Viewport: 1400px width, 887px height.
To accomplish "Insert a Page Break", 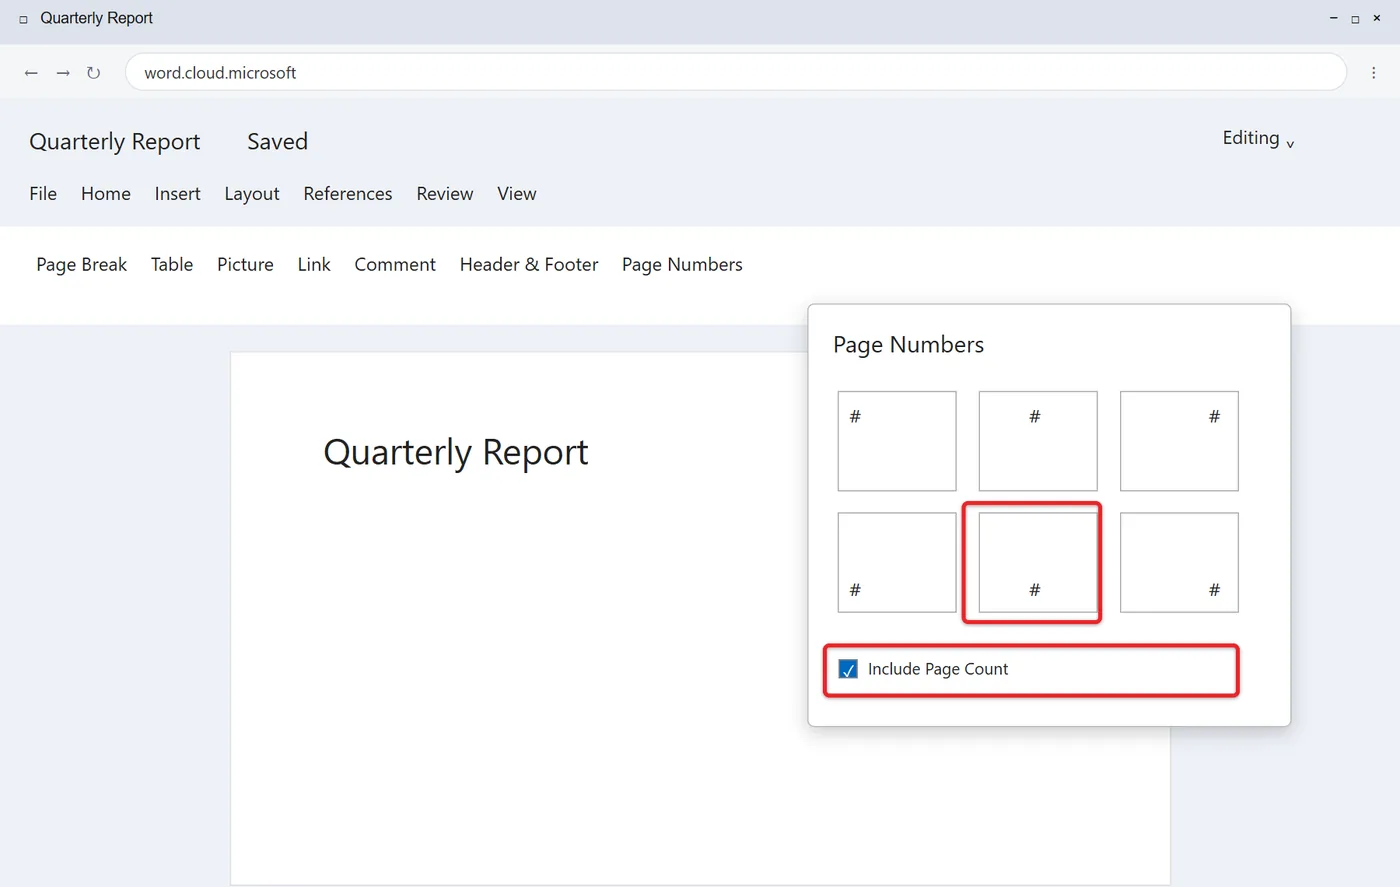I will 82,265.
